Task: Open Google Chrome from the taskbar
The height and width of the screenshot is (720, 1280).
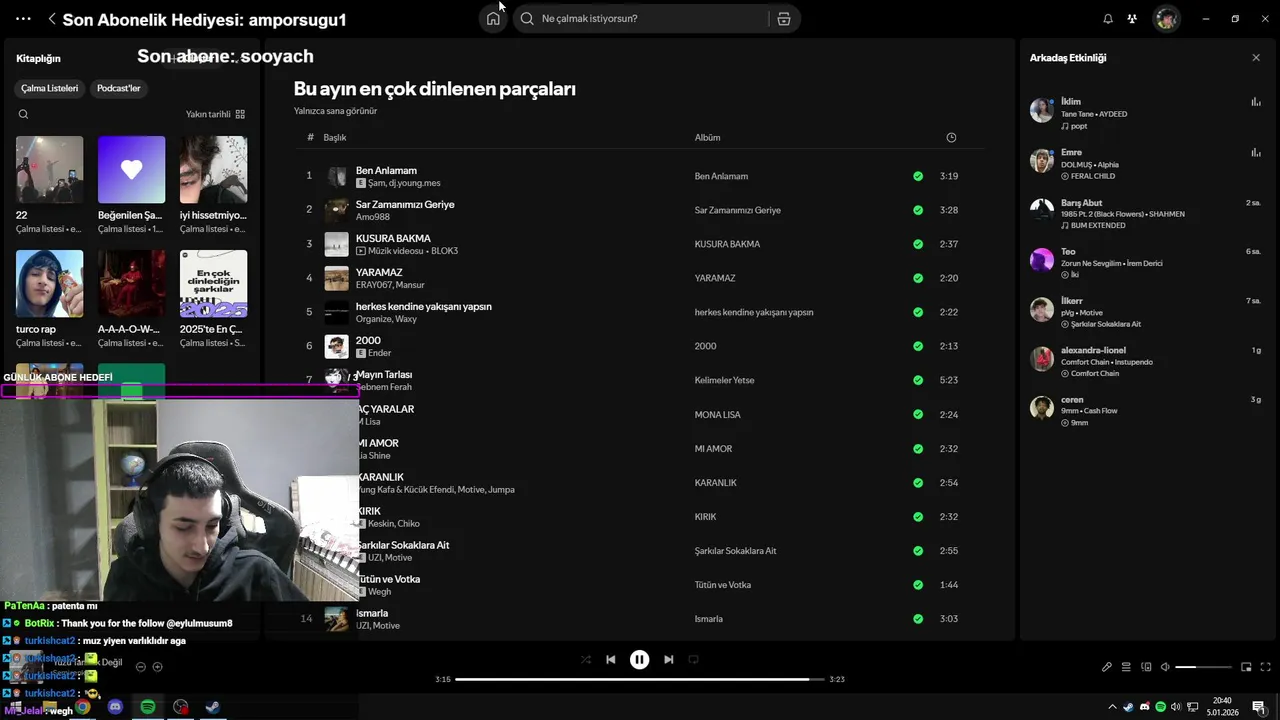Action: click(83, 707)
